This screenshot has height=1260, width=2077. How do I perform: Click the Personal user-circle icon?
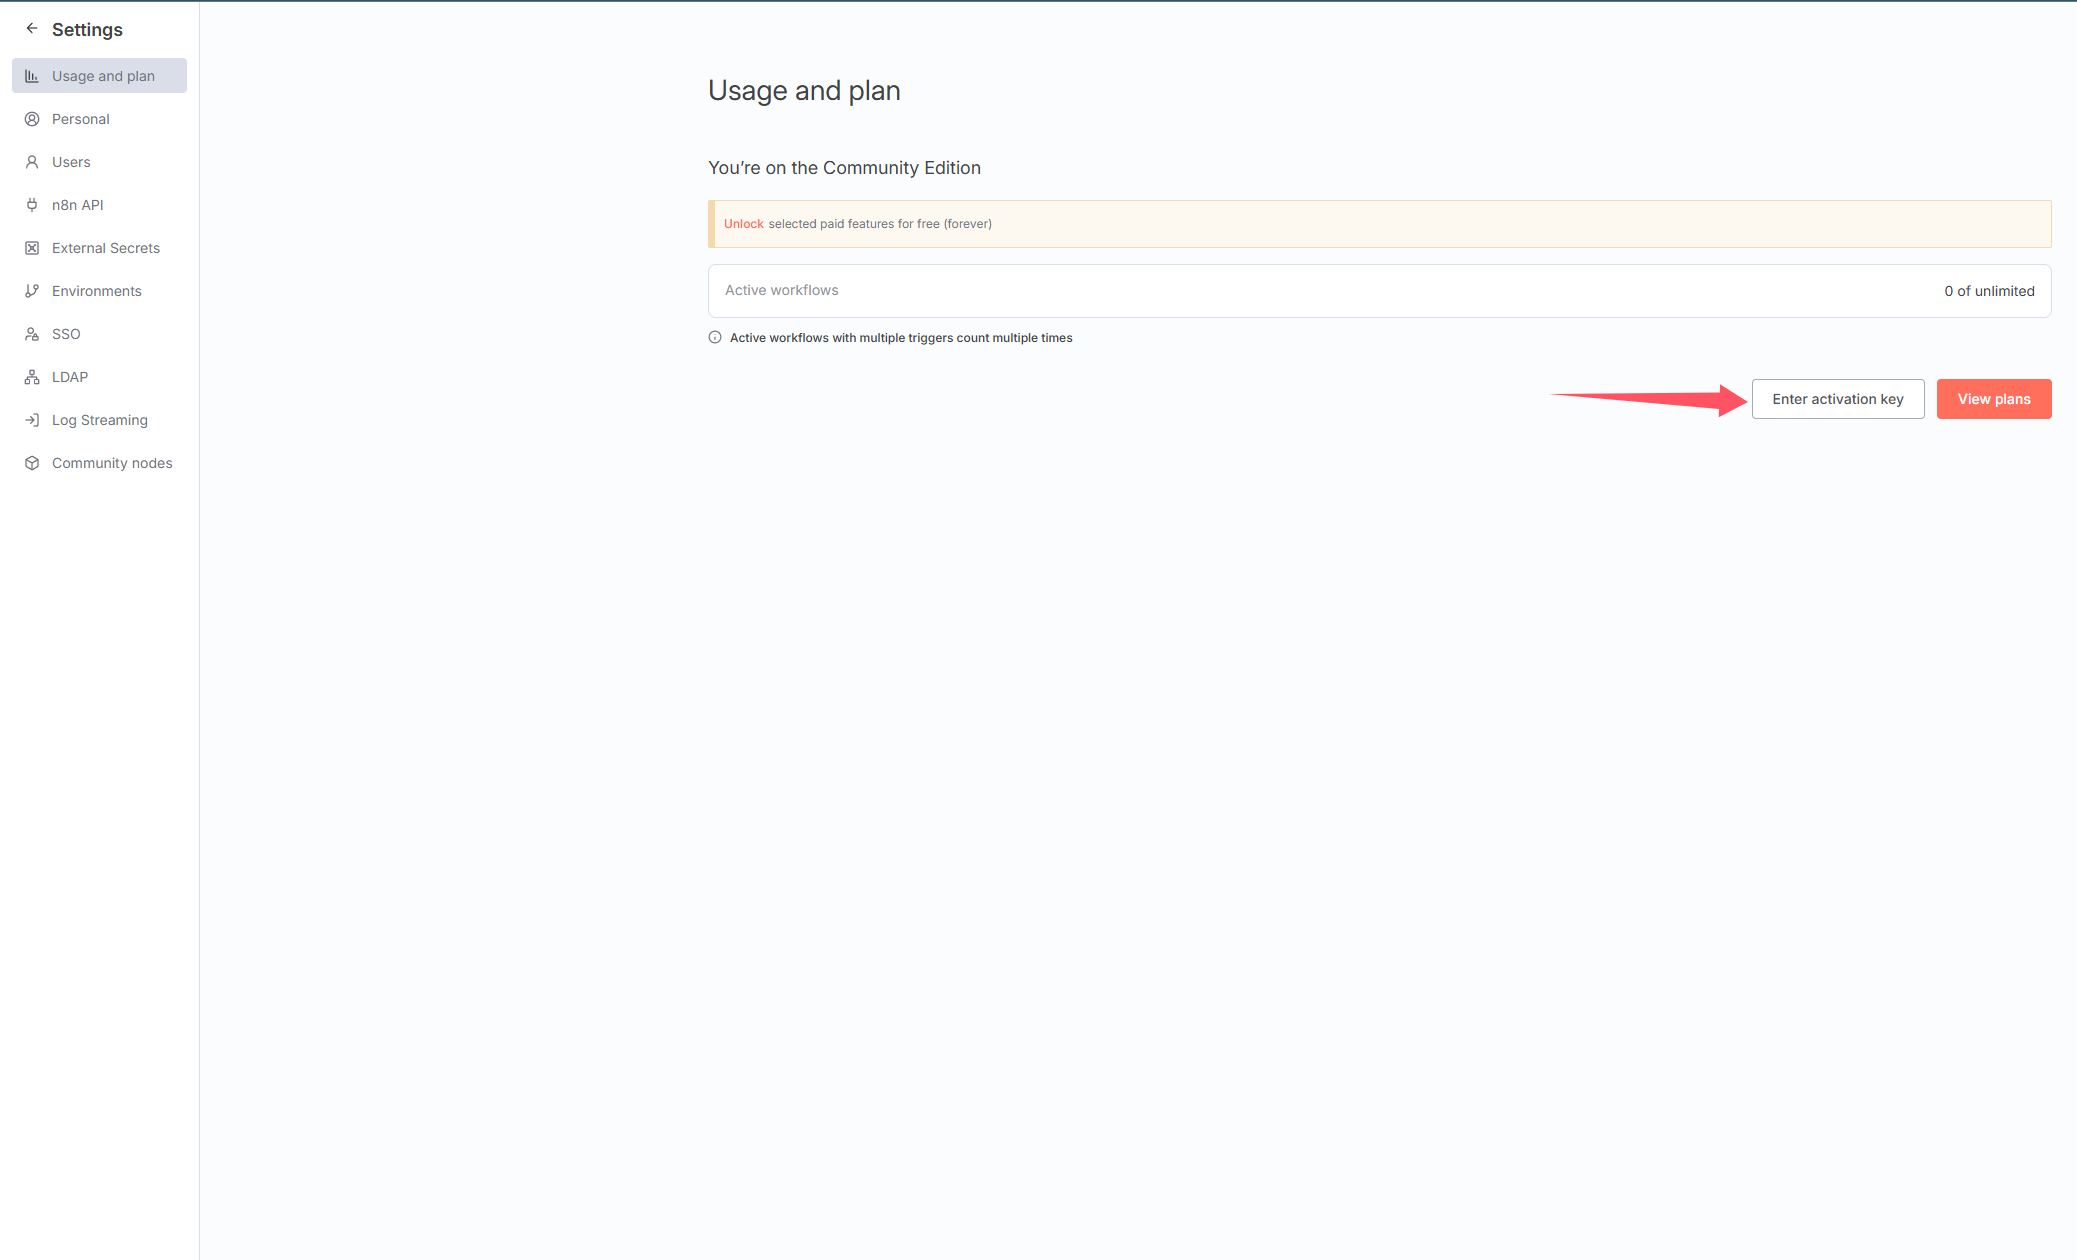(32, 119)
